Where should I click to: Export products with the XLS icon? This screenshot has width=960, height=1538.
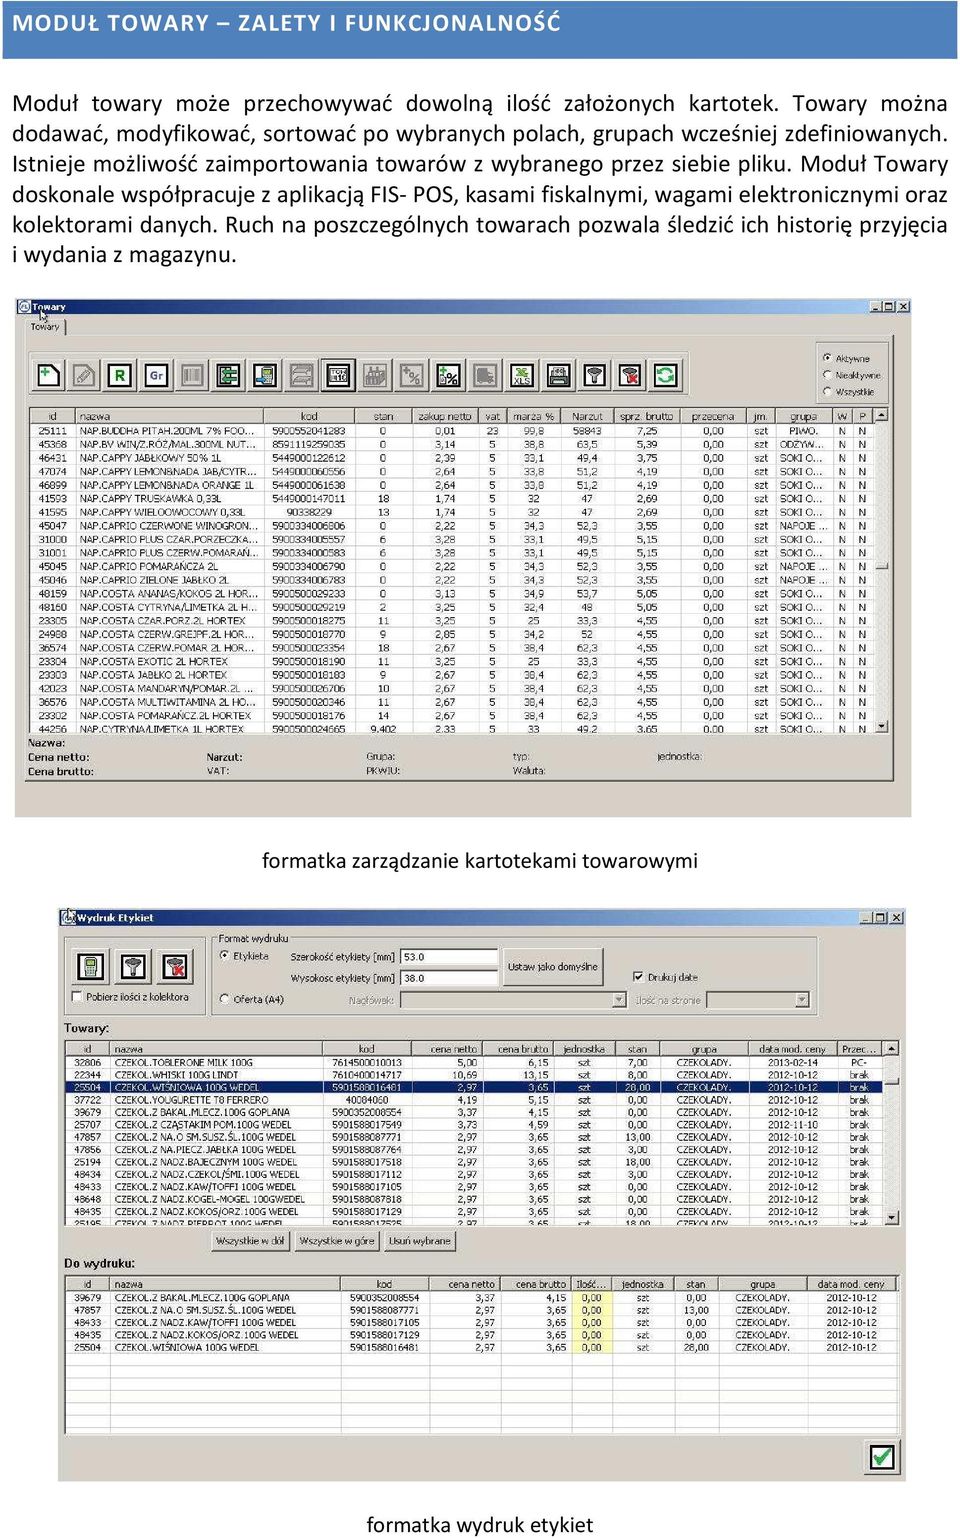521,376
